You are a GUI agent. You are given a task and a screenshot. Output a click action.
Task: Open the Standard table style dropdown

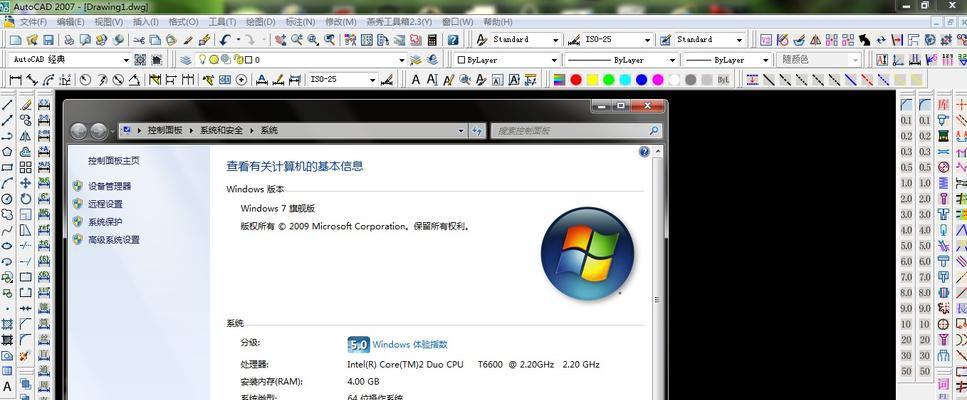pyautogui.click(x=739, y=39)
